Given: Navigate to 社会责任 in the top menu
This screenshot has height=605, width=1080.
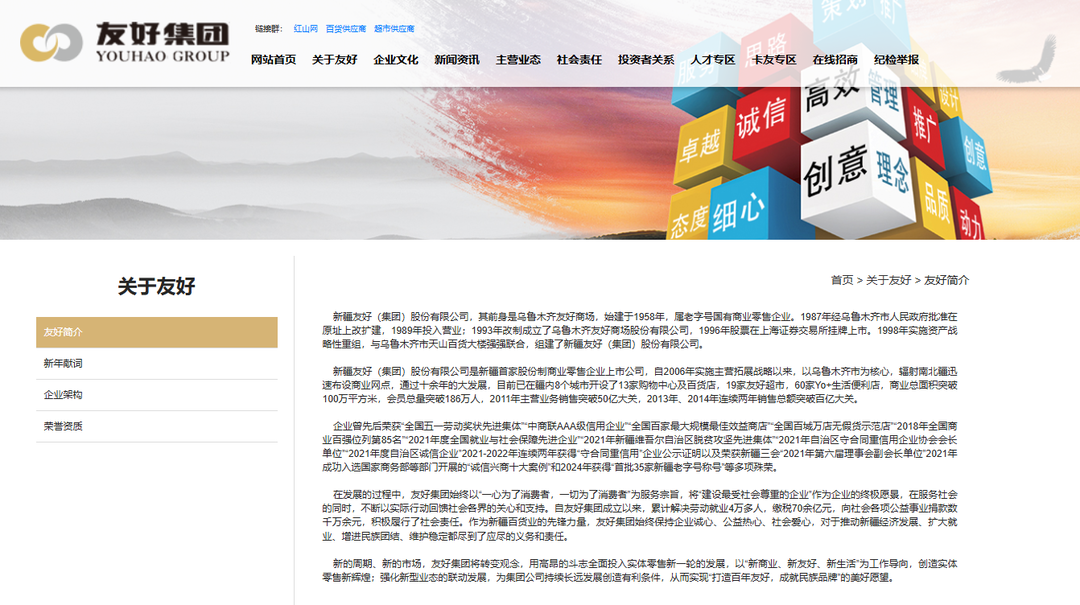Looking at the screenshot, I should (579, 60).
